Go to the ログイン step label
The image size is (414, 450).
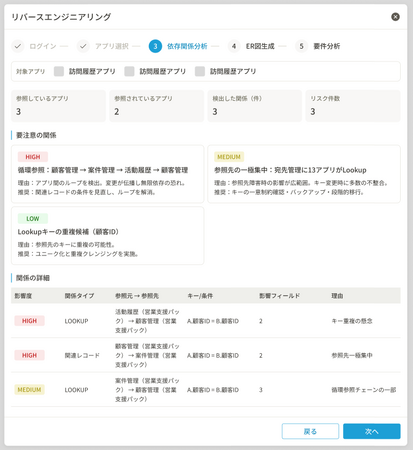click(x=43, y=46)
